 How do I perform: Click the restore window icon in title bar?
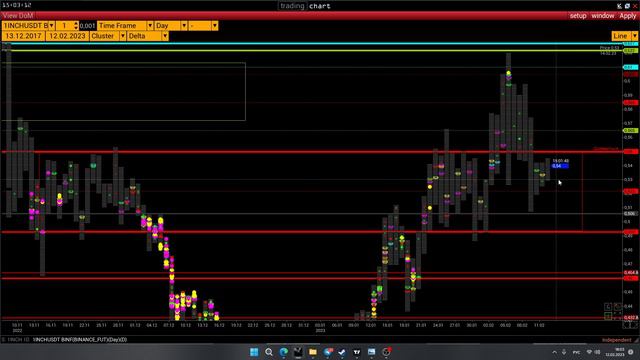(x=627, y=6)
